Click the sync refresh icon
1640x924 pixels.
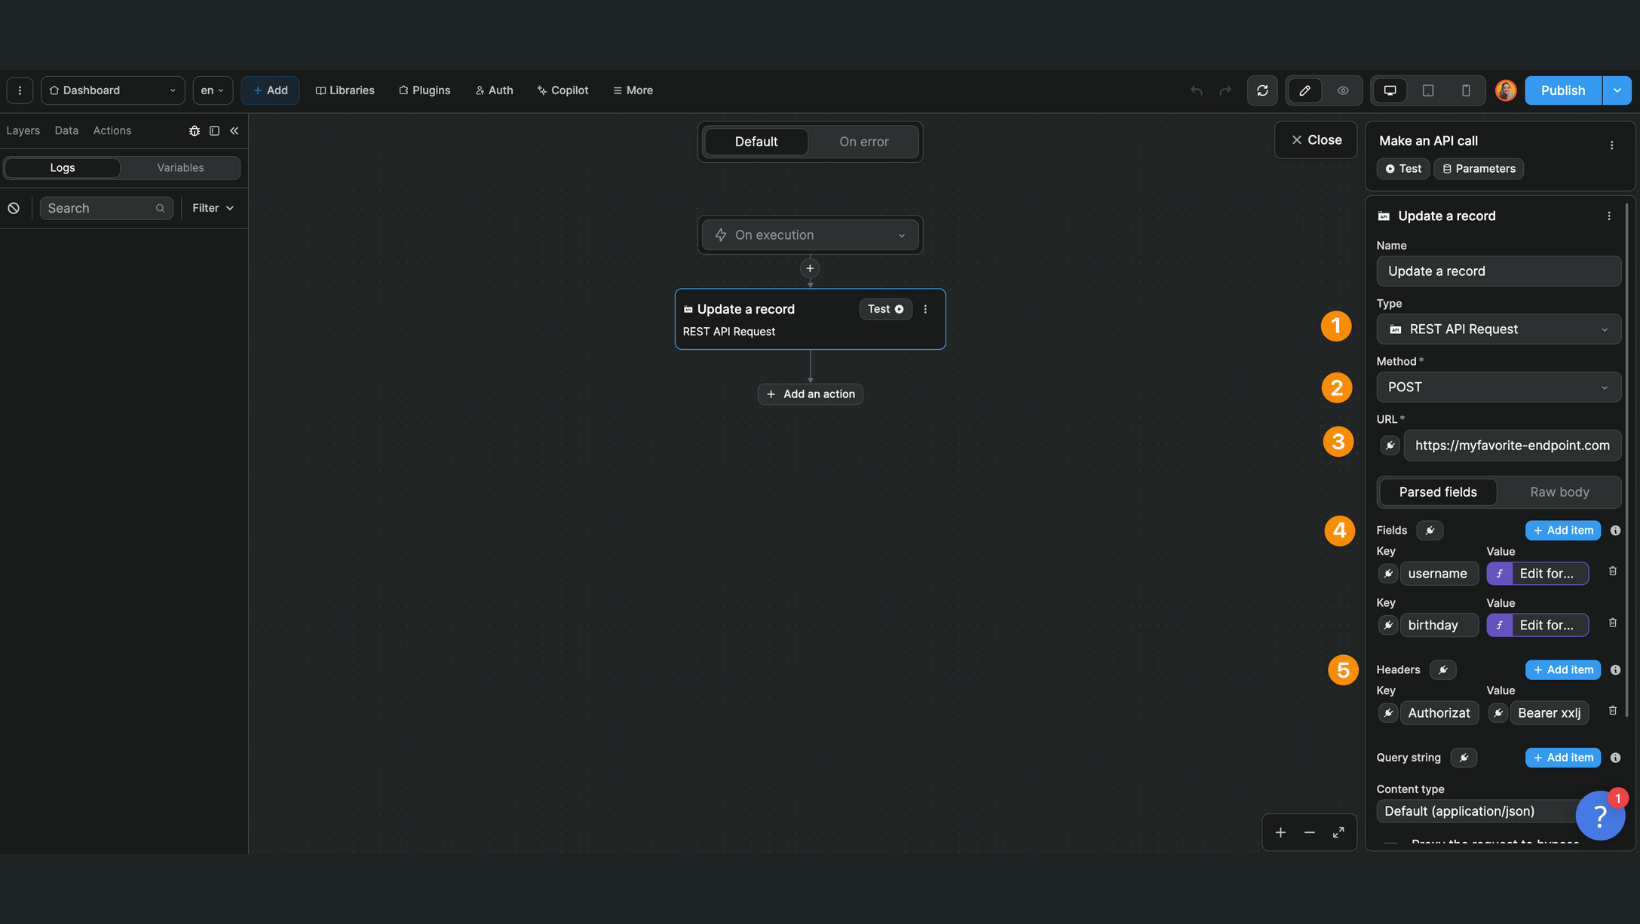coord(1262,90)
